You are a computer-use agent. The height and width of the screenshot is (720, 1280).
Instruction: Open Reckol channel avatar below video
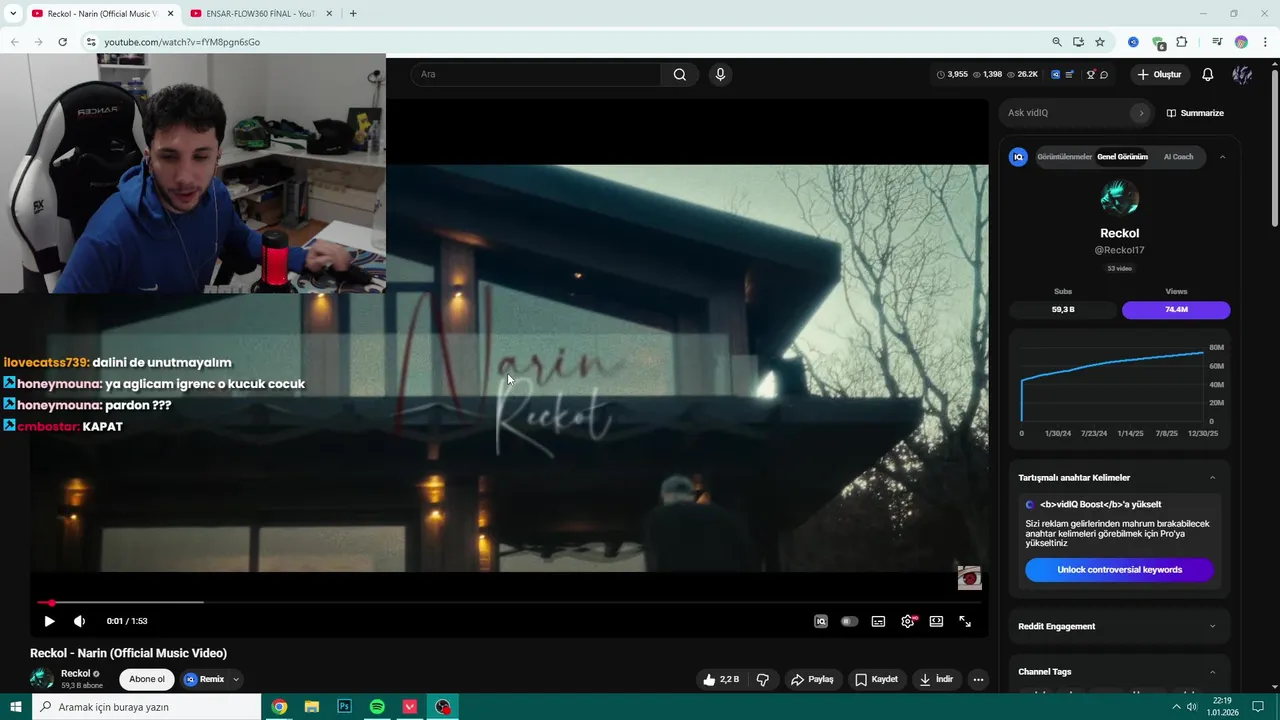pos(42,679)
